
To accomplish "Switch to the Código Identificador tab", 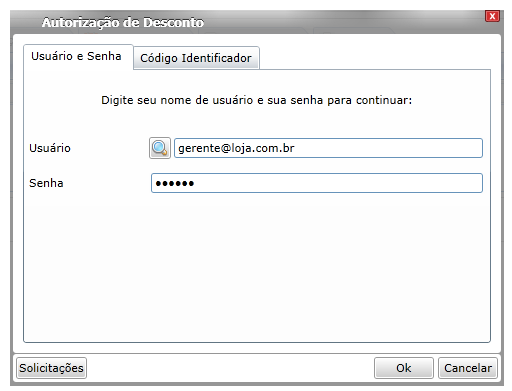I will coord(196,58).
